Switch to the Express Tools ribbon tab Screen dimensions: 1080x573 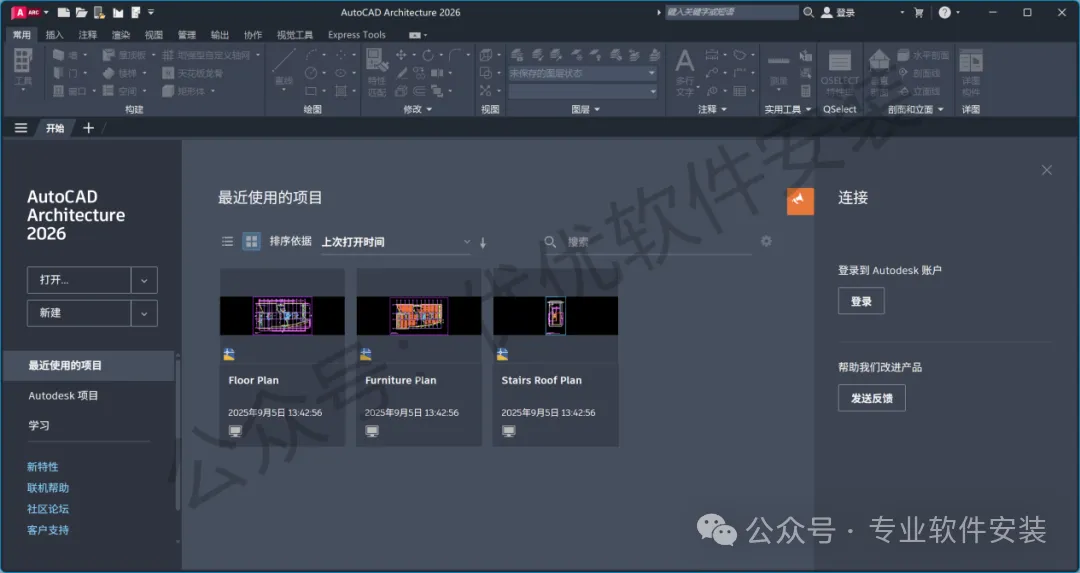tap(357, 34)
